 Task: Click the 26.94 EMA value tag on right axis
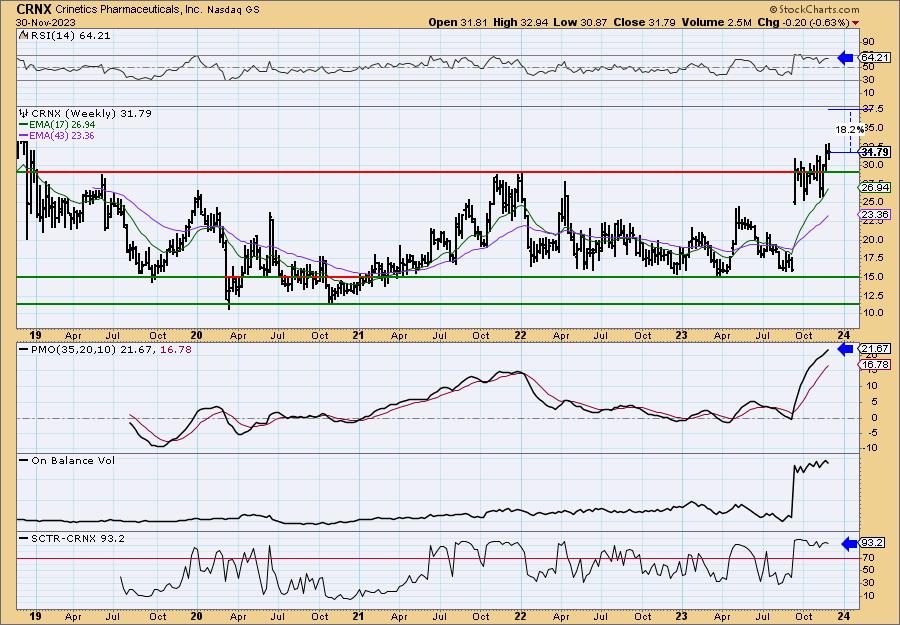[x=875, y=188]
